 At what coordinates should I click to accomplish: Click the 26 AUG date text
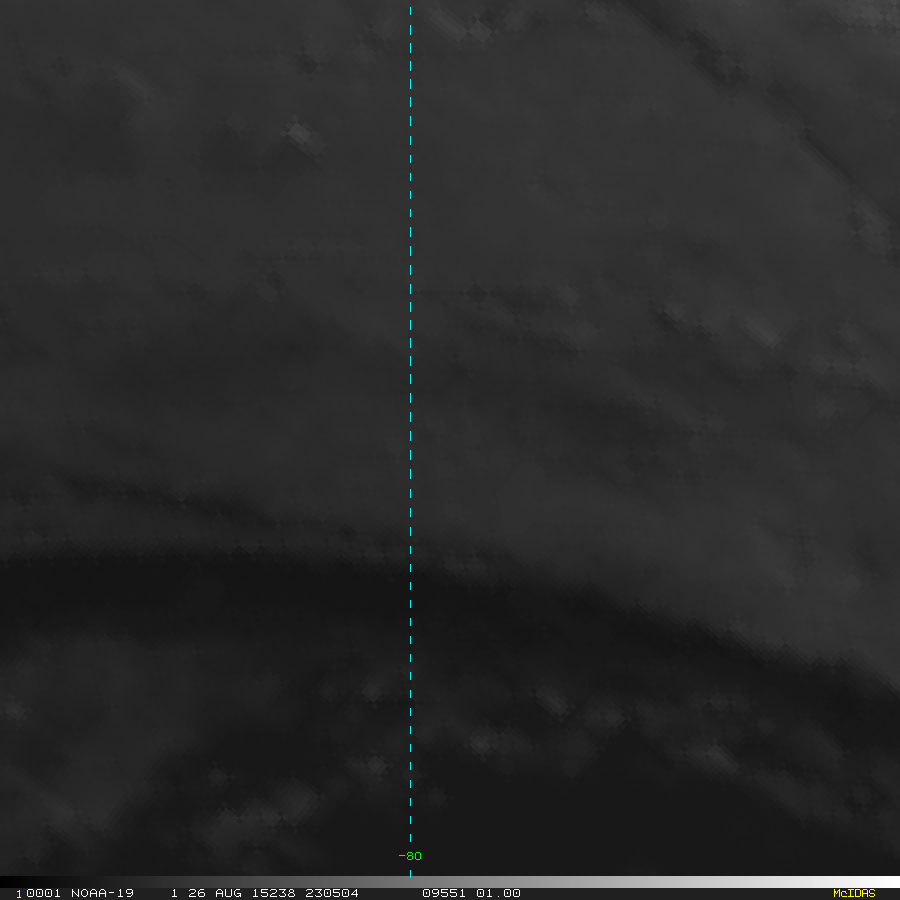tap(215, 893)
